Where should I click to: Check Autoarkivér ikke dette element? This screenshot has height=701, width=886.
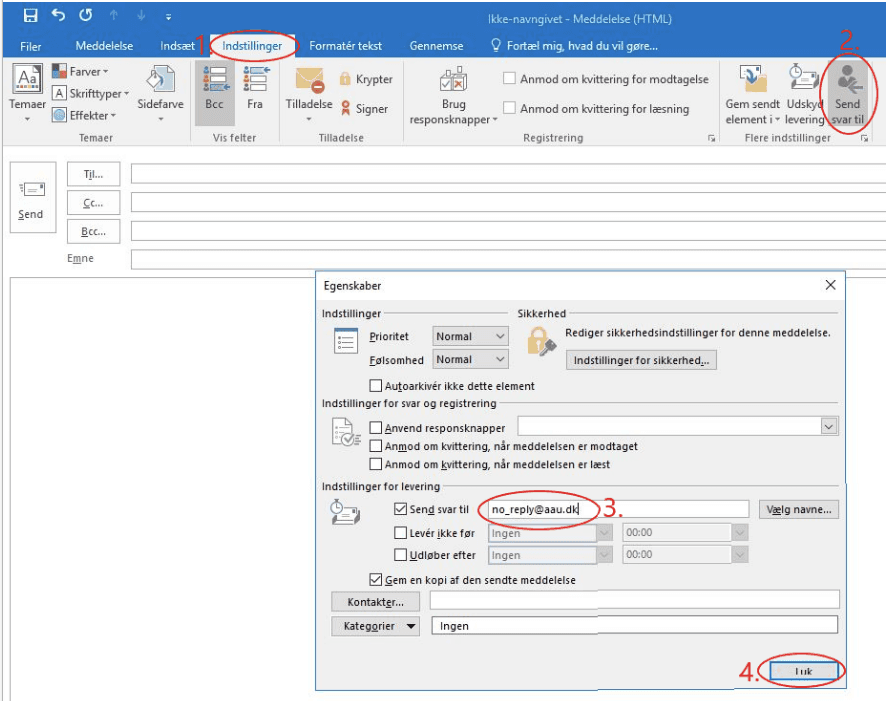376,385
